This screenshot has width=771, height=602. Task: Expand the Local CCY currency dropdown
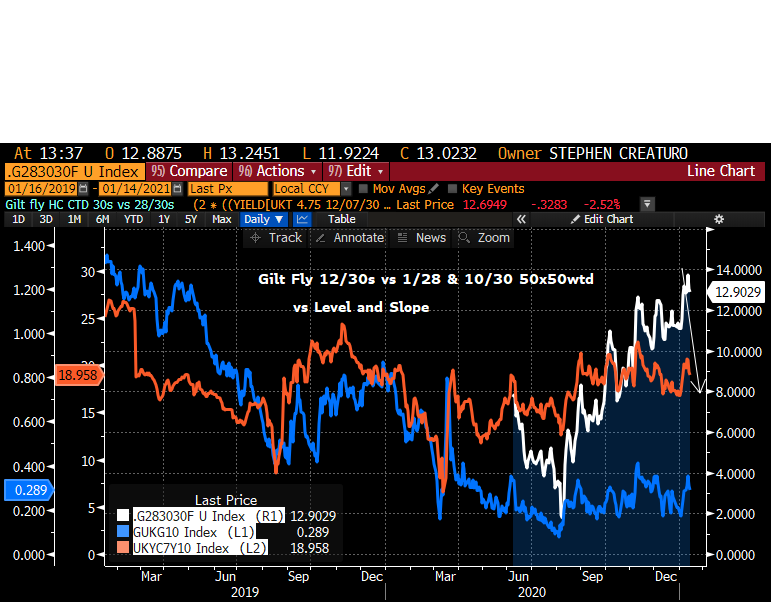(x=346, y=189)
